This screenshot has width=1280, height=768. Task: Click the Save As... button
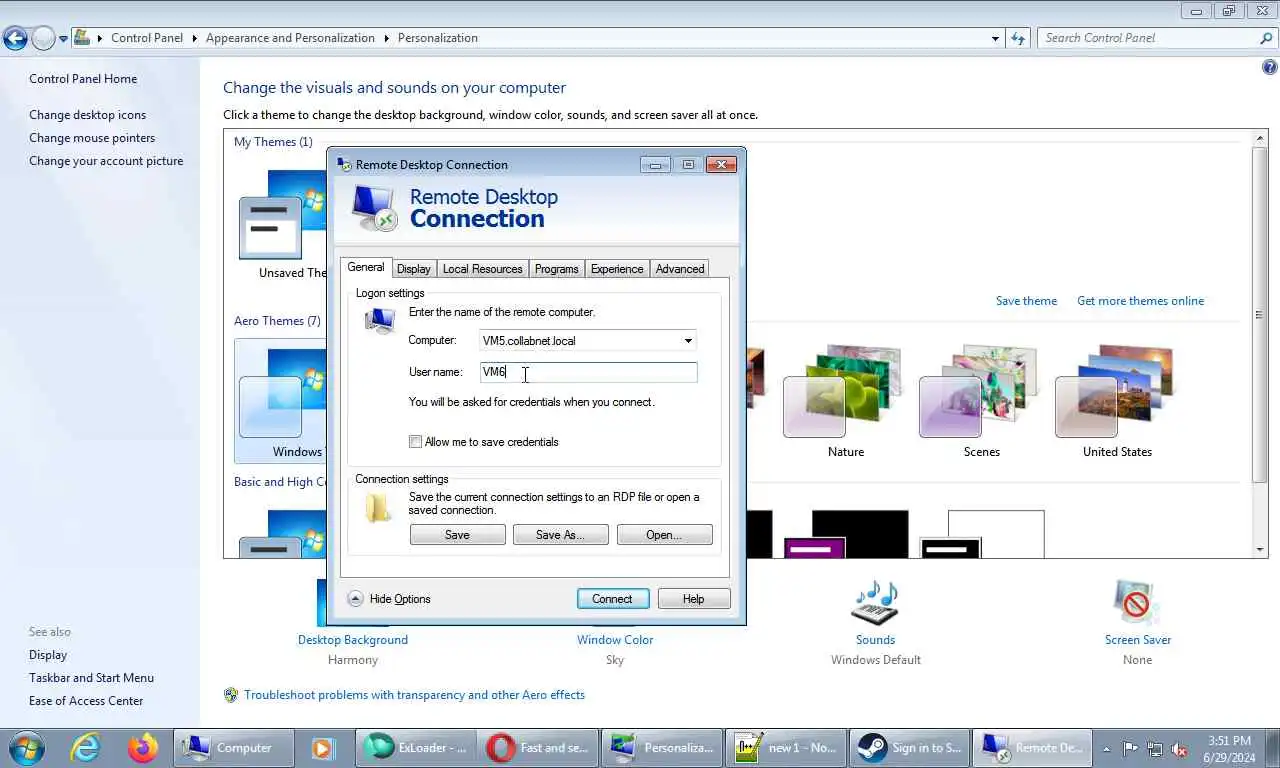[560, 535]
